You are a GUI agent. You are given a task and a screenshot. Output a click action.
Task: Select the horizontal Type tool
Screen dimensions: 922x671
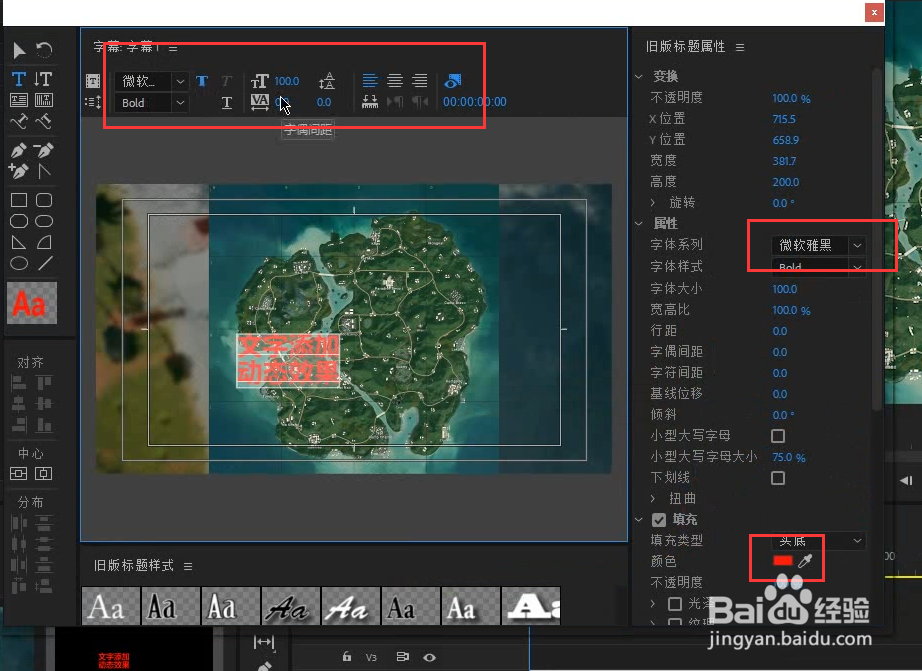click(x=19, y=79)
